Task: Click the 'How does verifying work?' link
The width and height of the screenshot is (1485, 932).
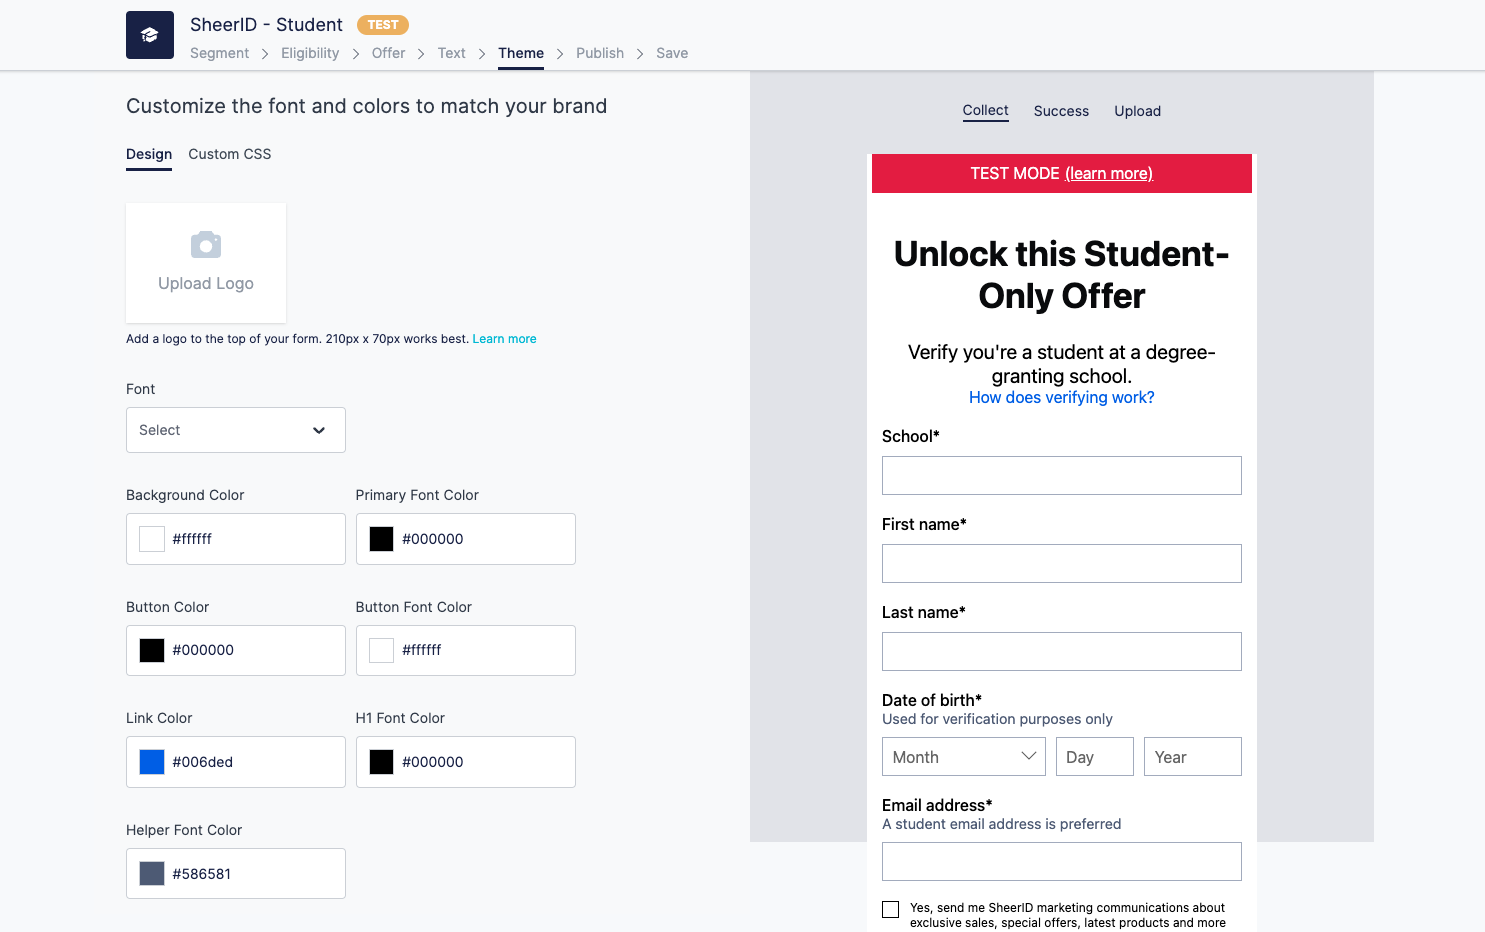Action: point(1061,397)
